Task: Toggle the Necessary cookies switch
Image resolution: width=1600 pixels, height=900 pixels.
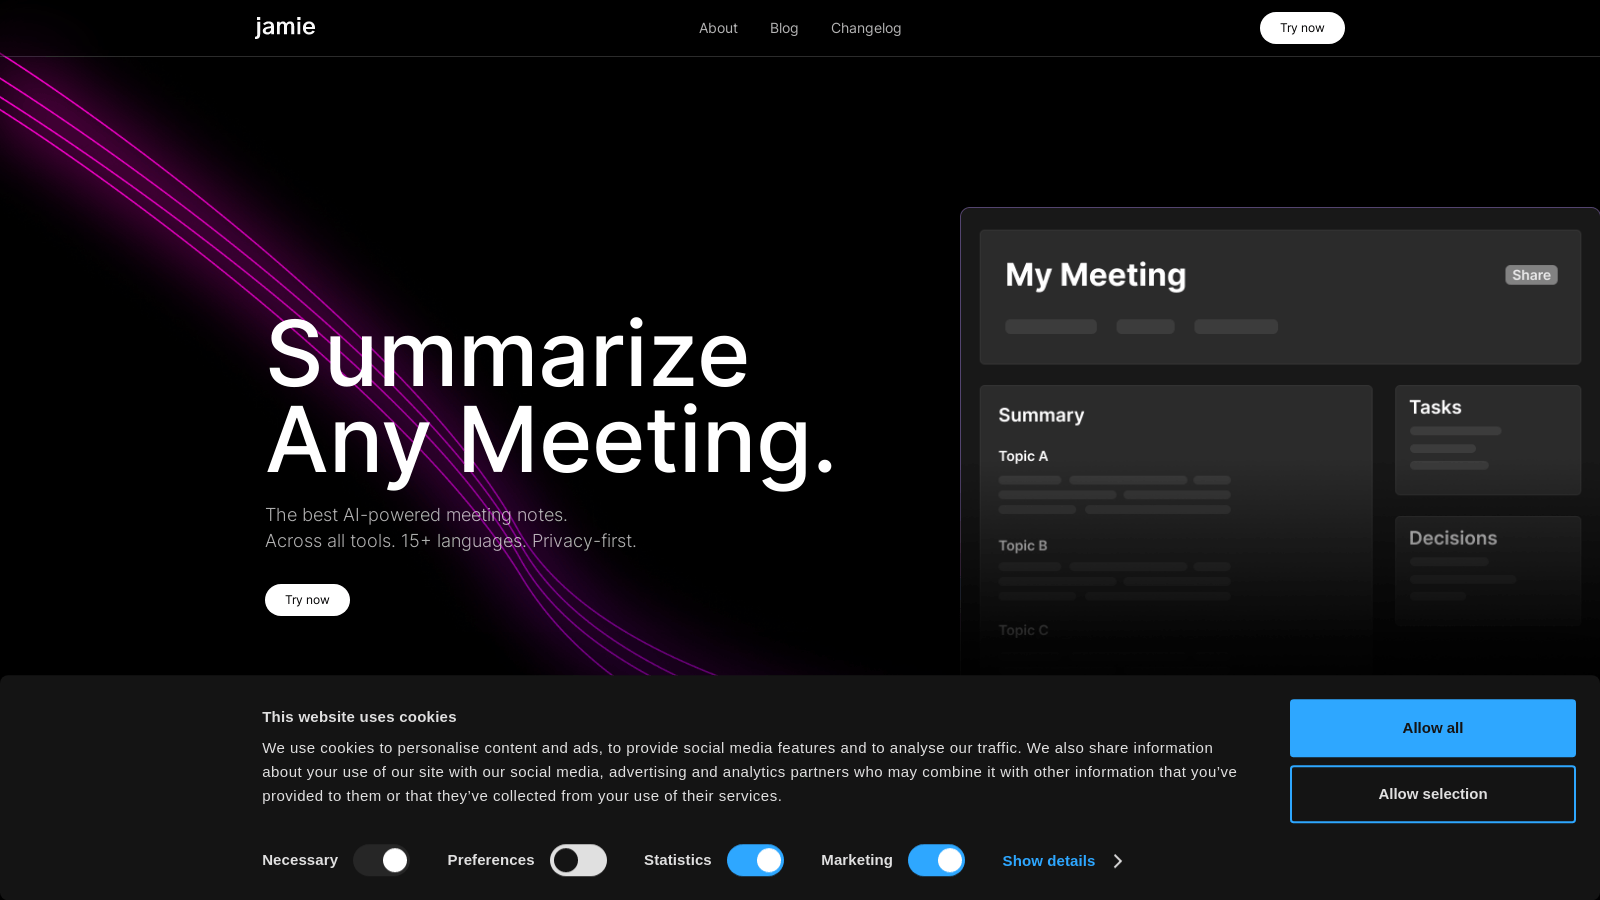Action: click(x=381, y=860)
